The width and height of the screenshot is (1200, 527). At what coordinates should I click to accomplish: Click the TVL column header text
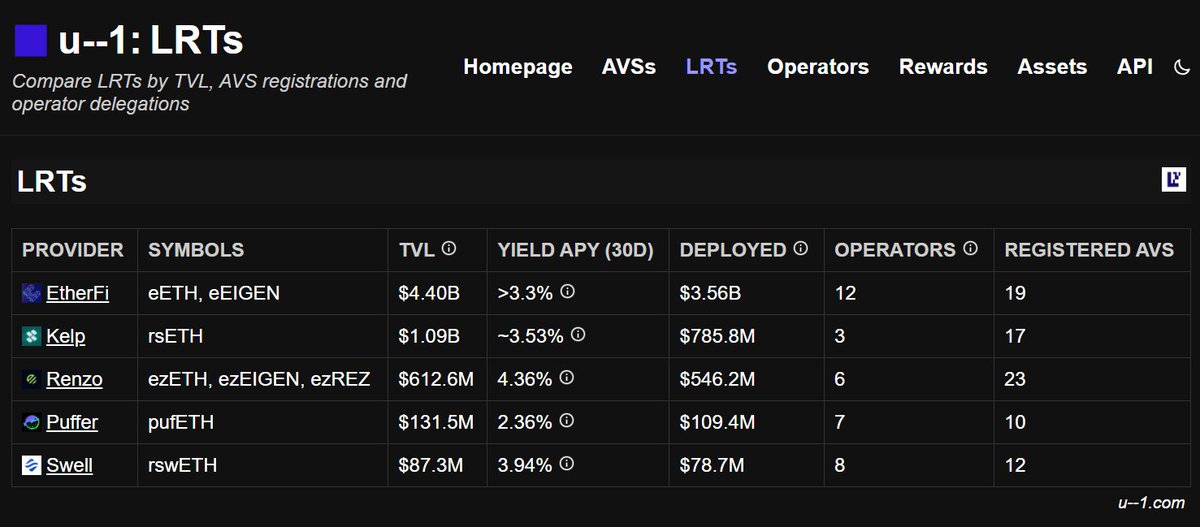416,250
